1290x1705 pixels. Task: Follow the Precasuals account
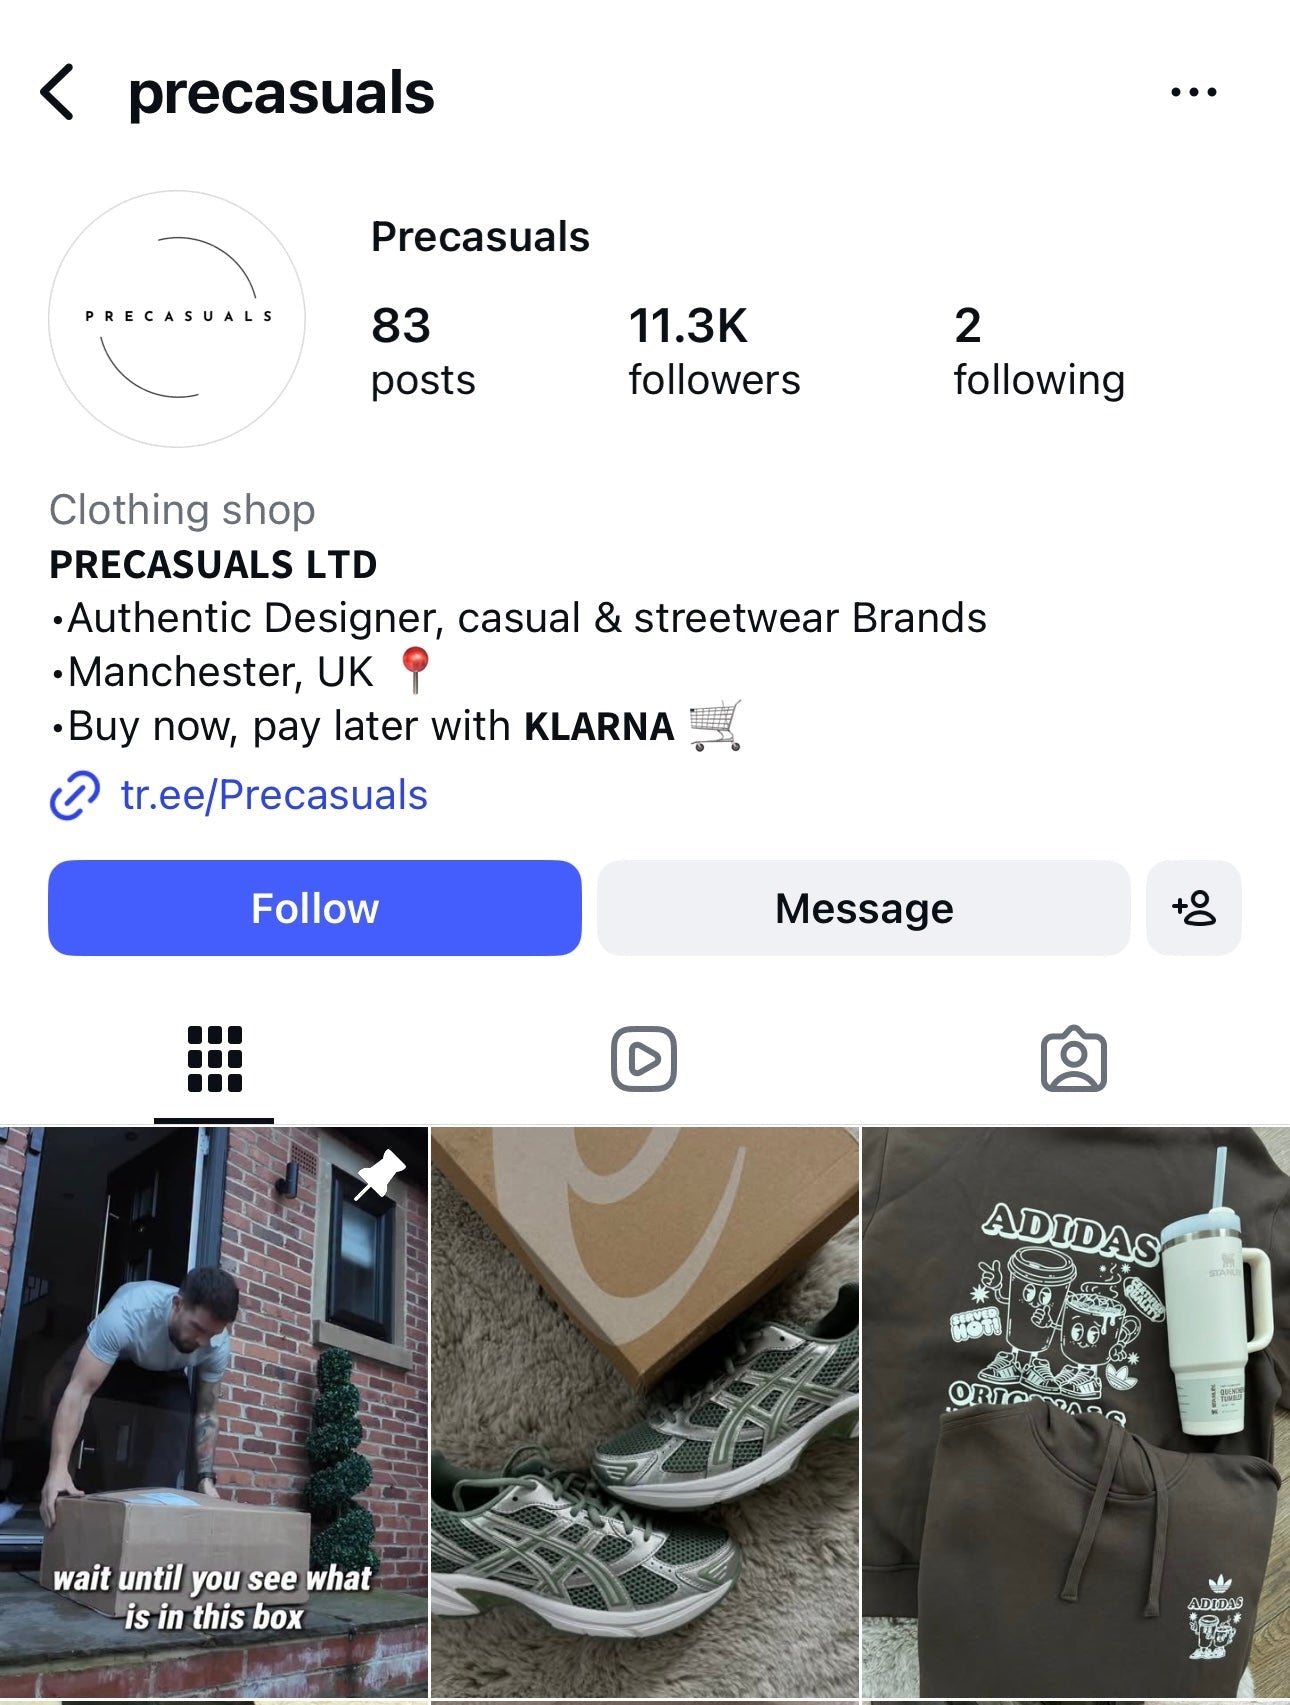coord(314,908)
